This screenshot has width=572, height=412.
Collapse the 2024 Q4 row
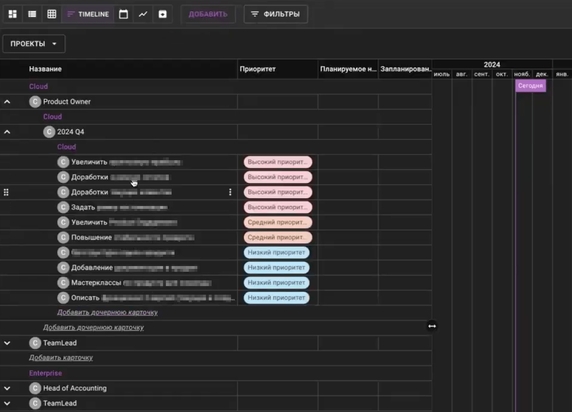(7, 132)
